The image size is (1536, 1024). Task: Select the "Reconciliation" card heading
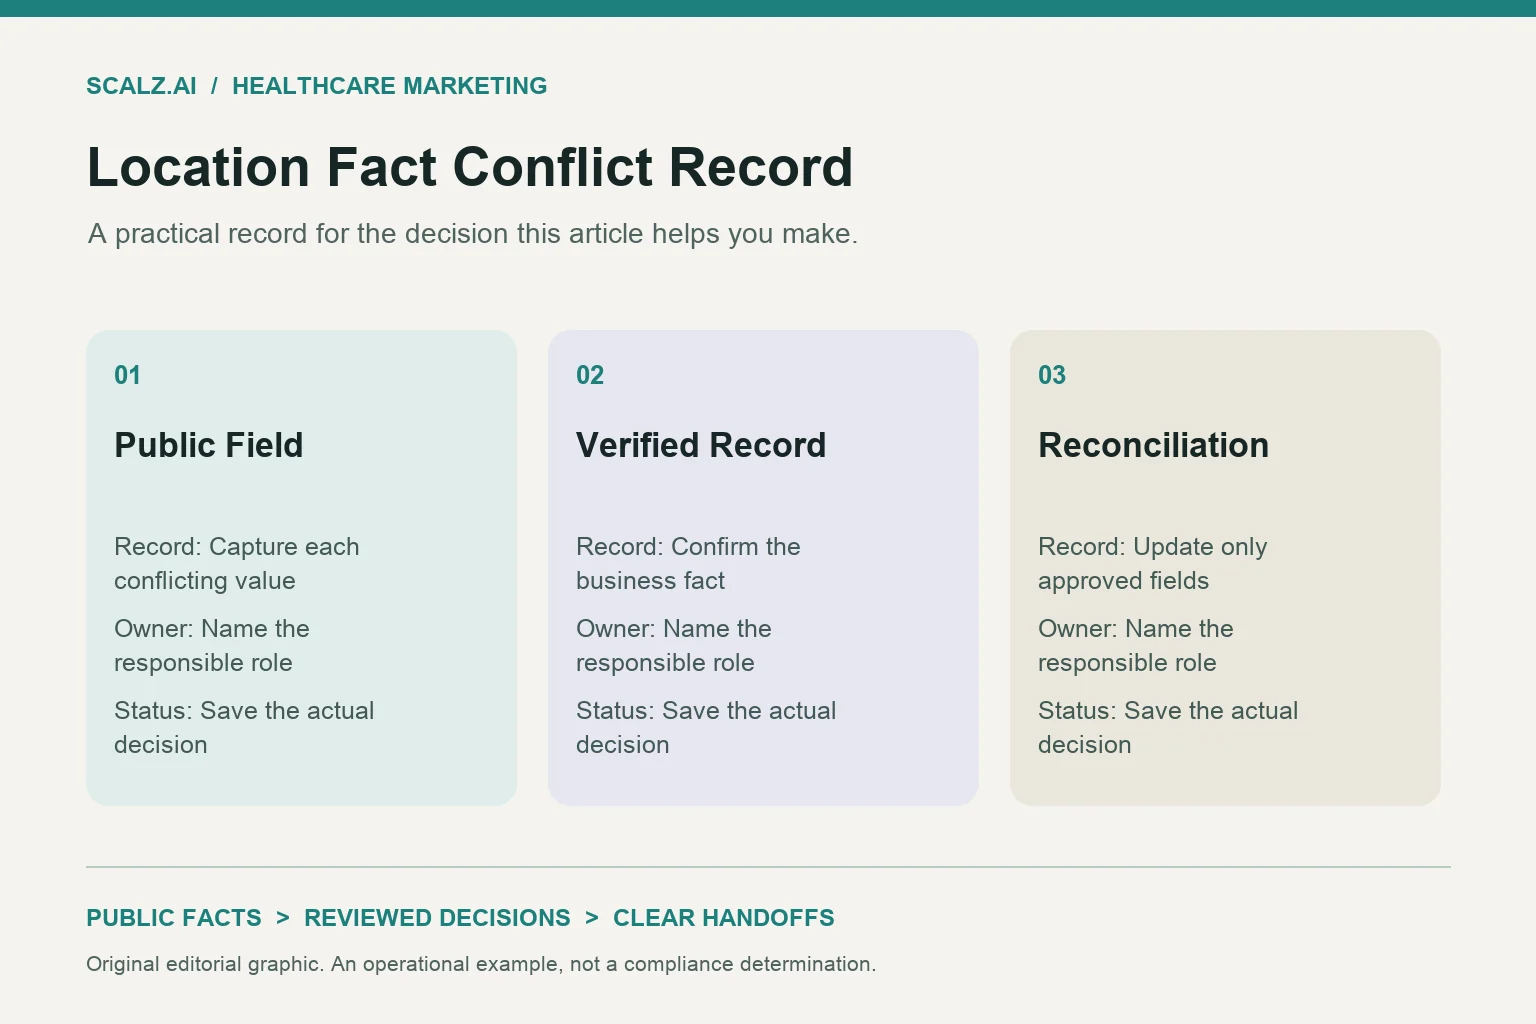(1153, 445)
